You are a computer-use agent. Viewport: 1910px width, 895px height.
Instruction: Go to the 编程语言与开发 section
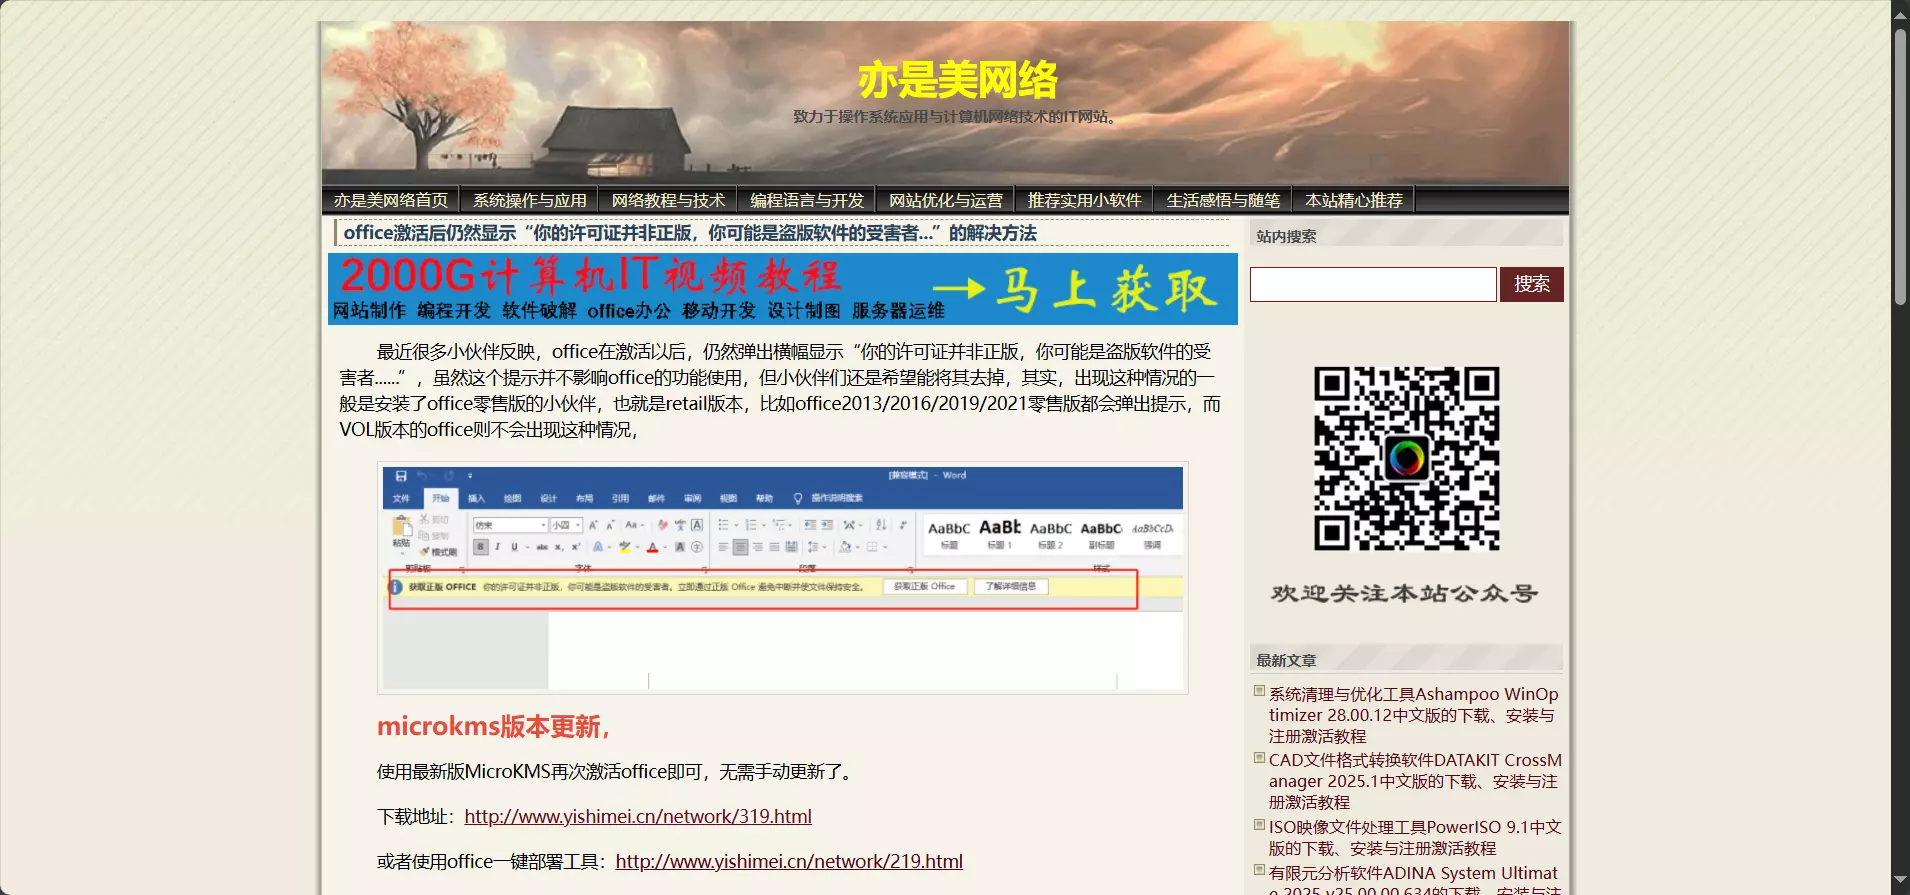[x=807, y=200]
